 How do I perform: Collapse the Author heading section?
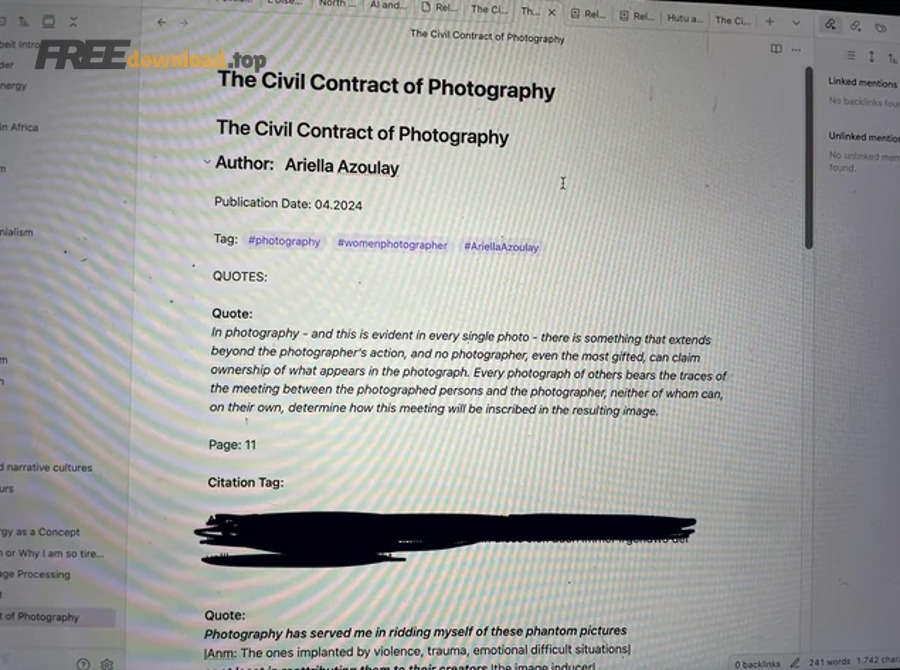pos(206,162)
